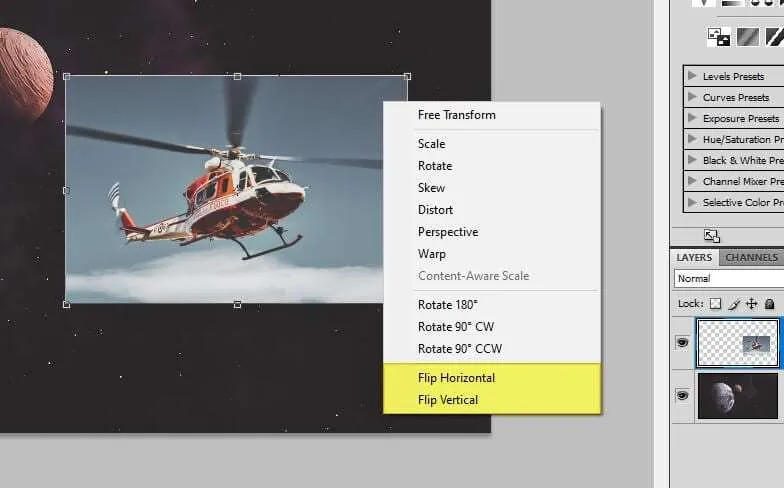Expand the Hue/Saturation Presets group

coord(692,139)
